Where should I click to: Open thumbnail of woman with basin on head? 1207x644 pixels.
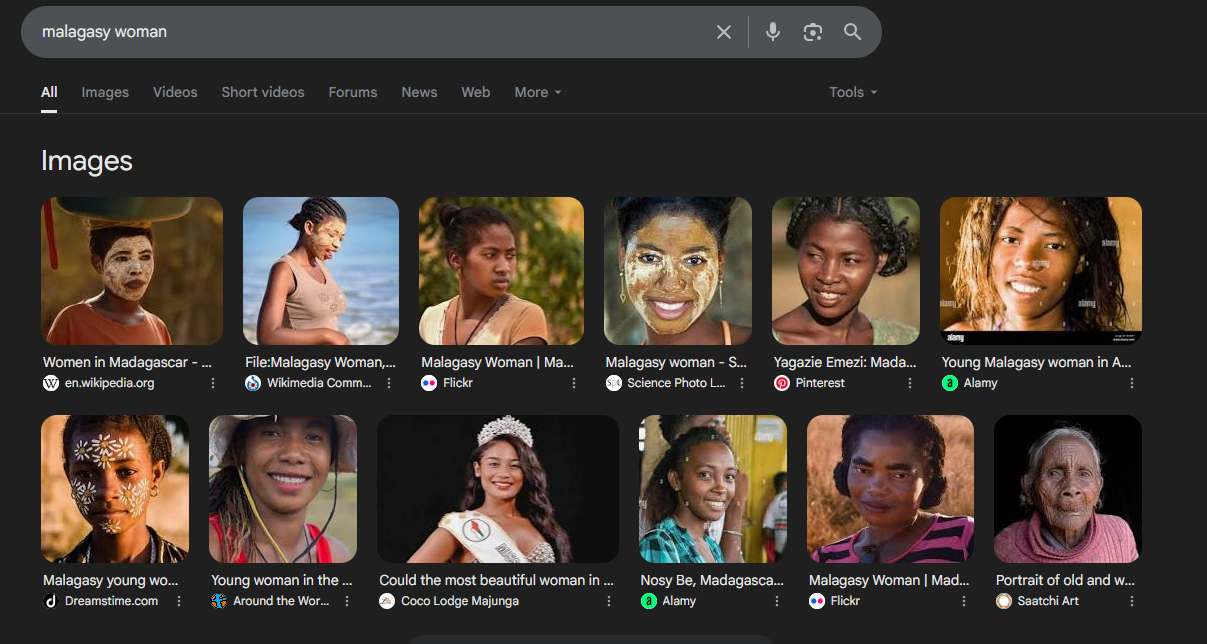coord(132,271)
